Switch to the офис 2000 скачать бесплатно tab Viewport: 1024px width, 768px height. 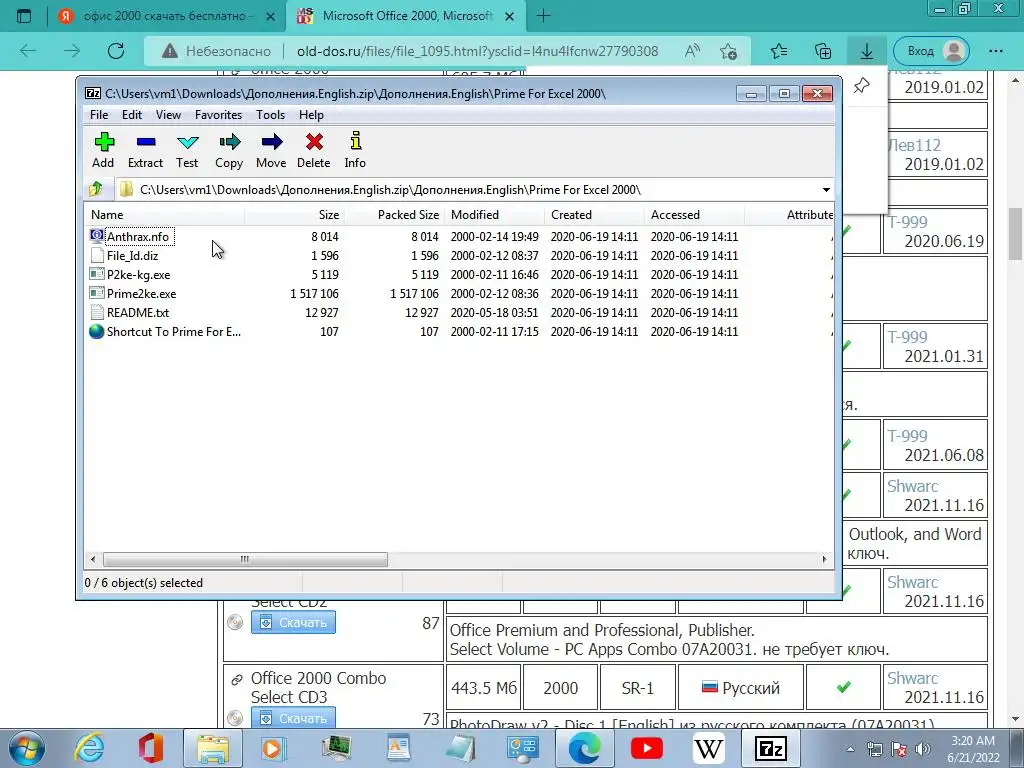pyautogui.click(x=166, y=16)
